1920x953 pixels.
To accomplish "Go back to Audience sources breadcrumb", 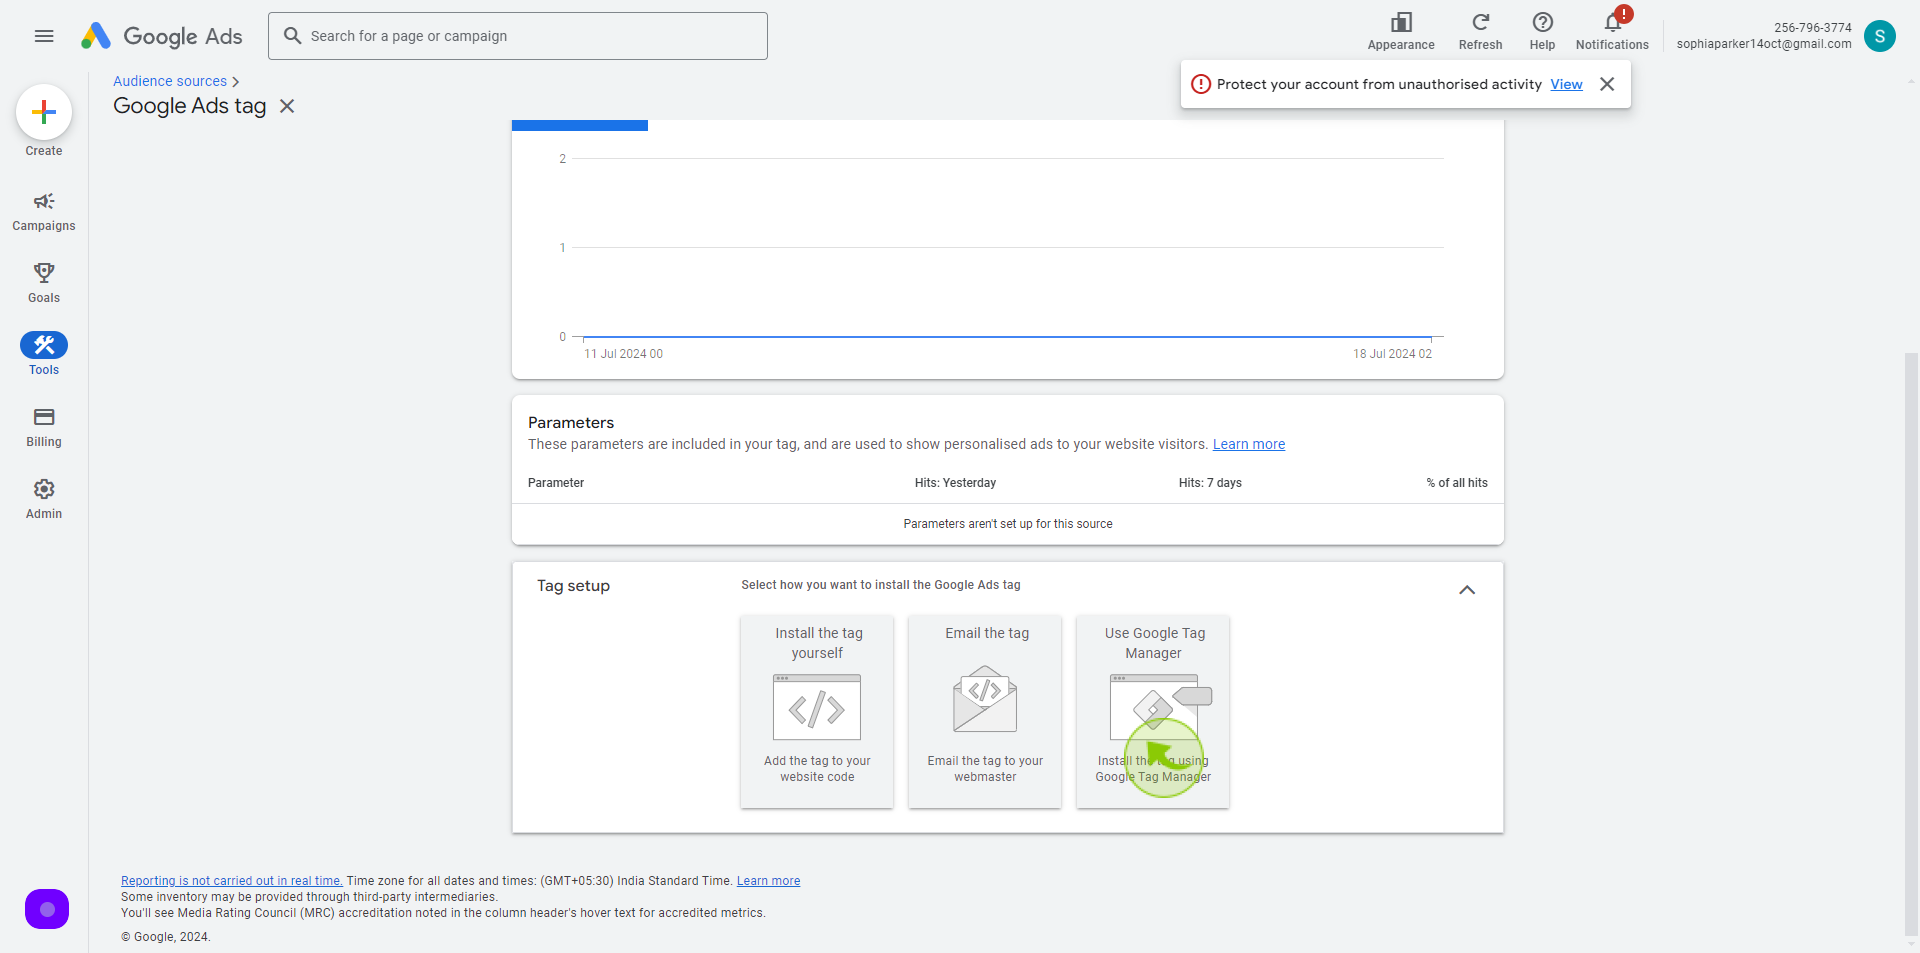I will click(170, 81).
